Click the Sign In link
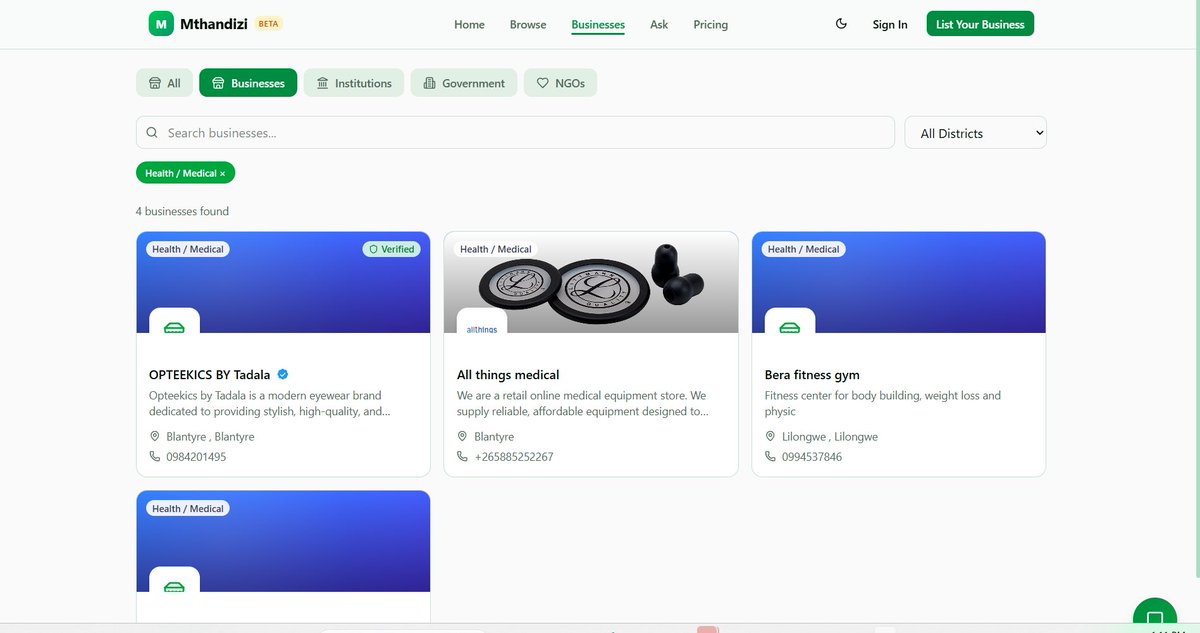 pyautogui.click(x=890, y=24)
